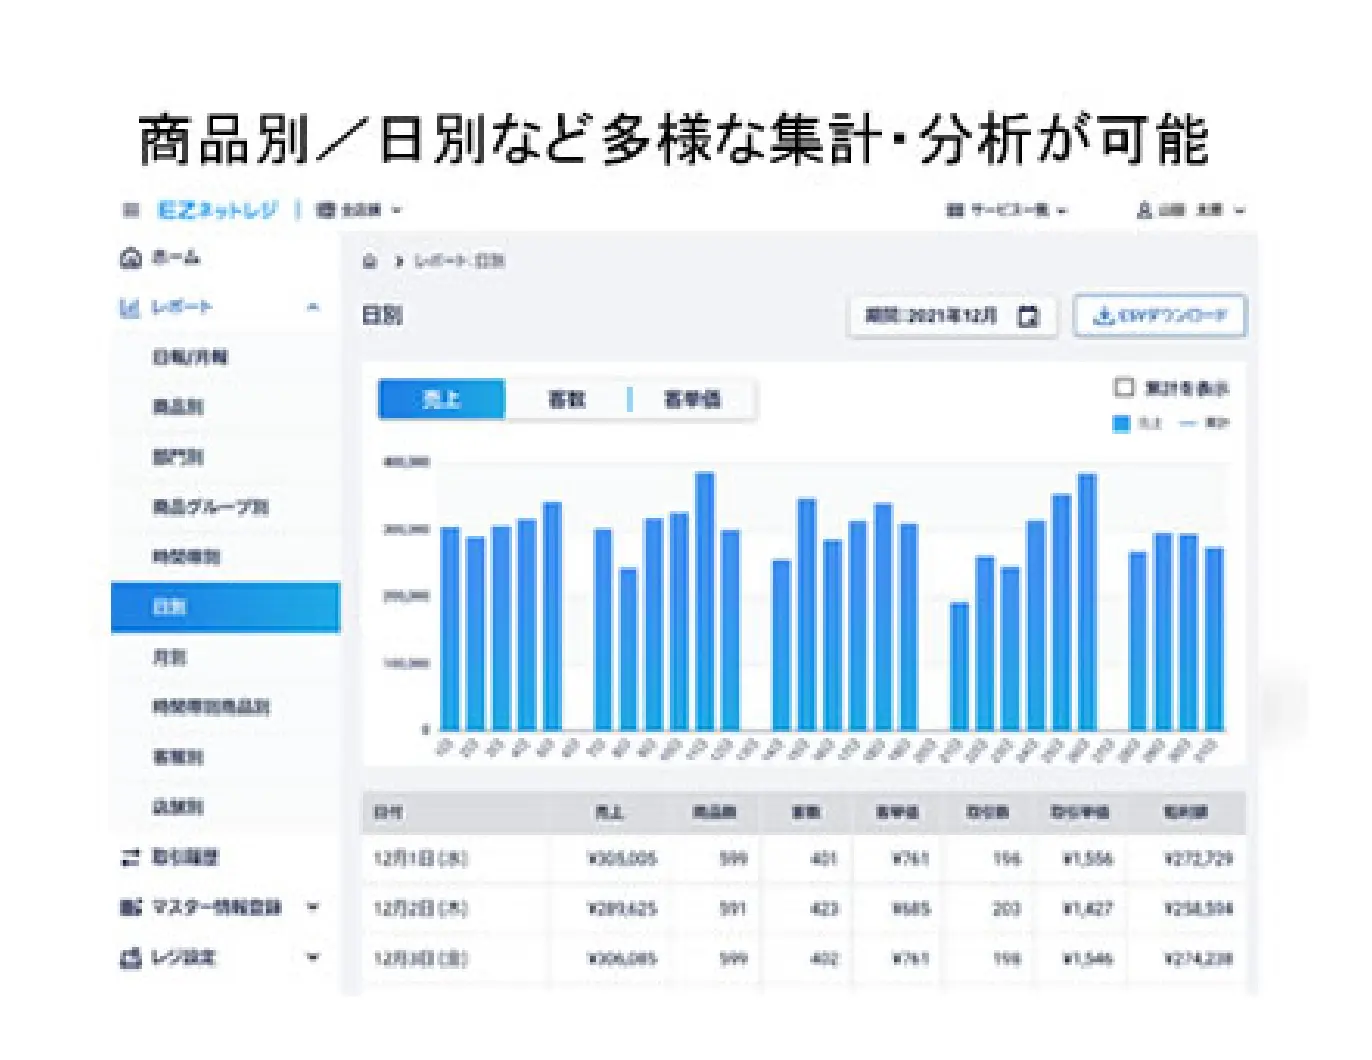Click the レポート chart icon in sidebar
The image size is (1372, 1060).
pos(129,308)
